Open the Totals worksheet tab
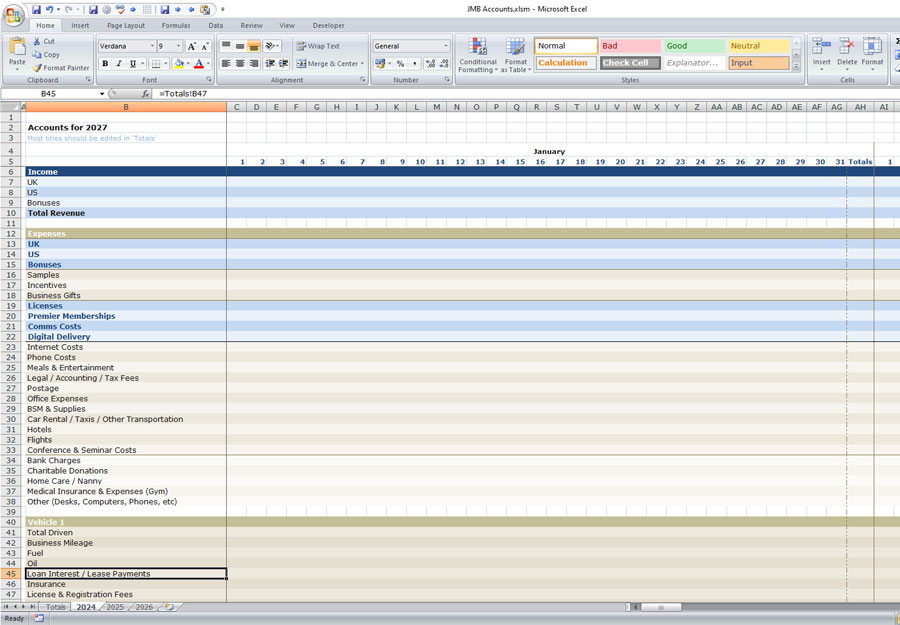The image size is (900, 625). pos(56,607)
